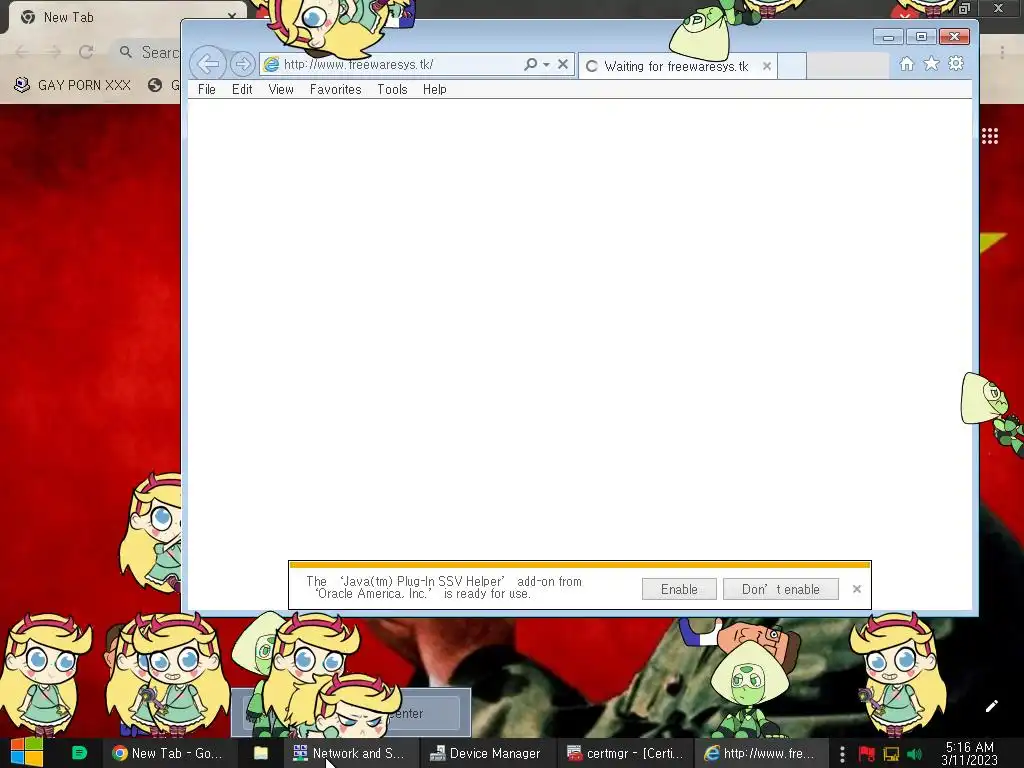Minimize the Internet Explorer window
Screen dimensions: 1024x768
(888, 37)
